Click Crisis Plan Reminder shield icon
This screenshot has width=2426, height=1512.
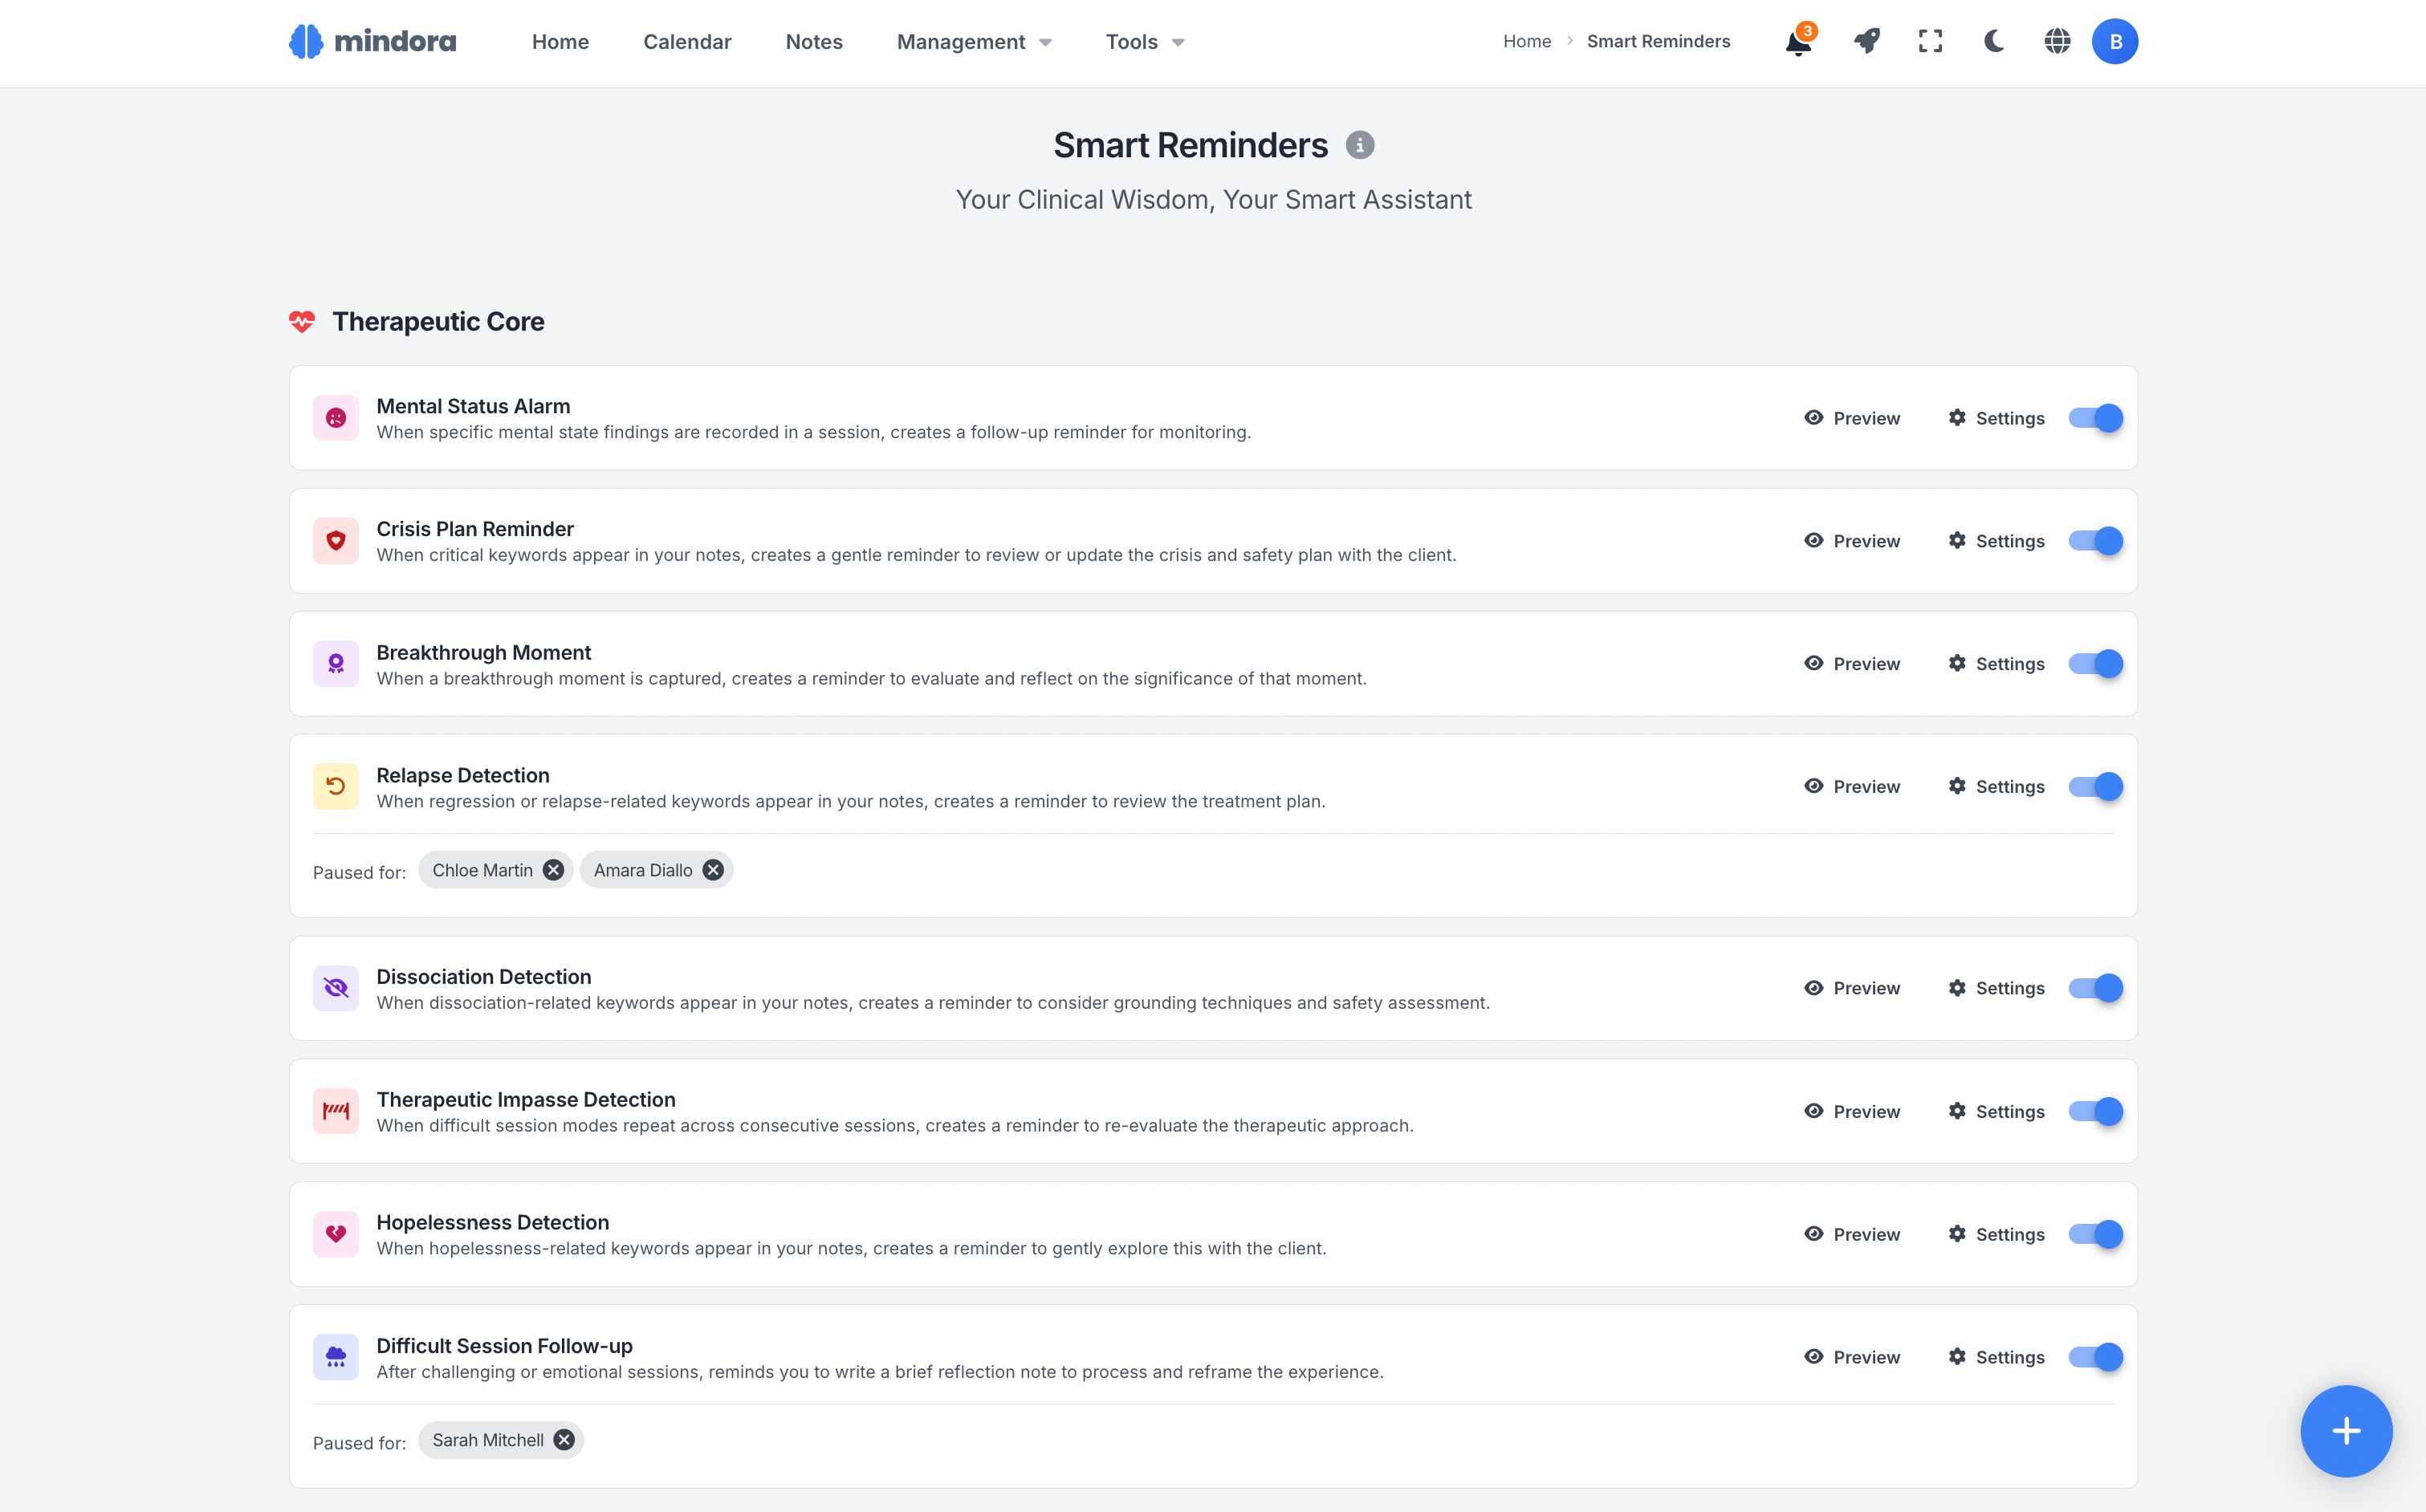tap(336, 541)
